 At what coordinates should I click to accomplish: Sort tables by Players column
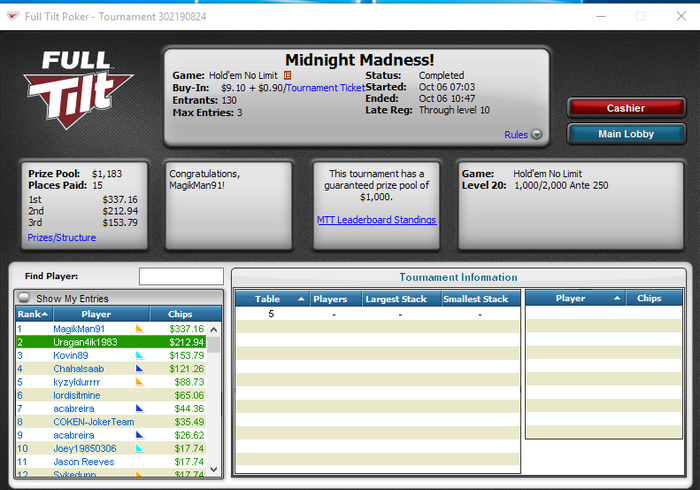335,299
